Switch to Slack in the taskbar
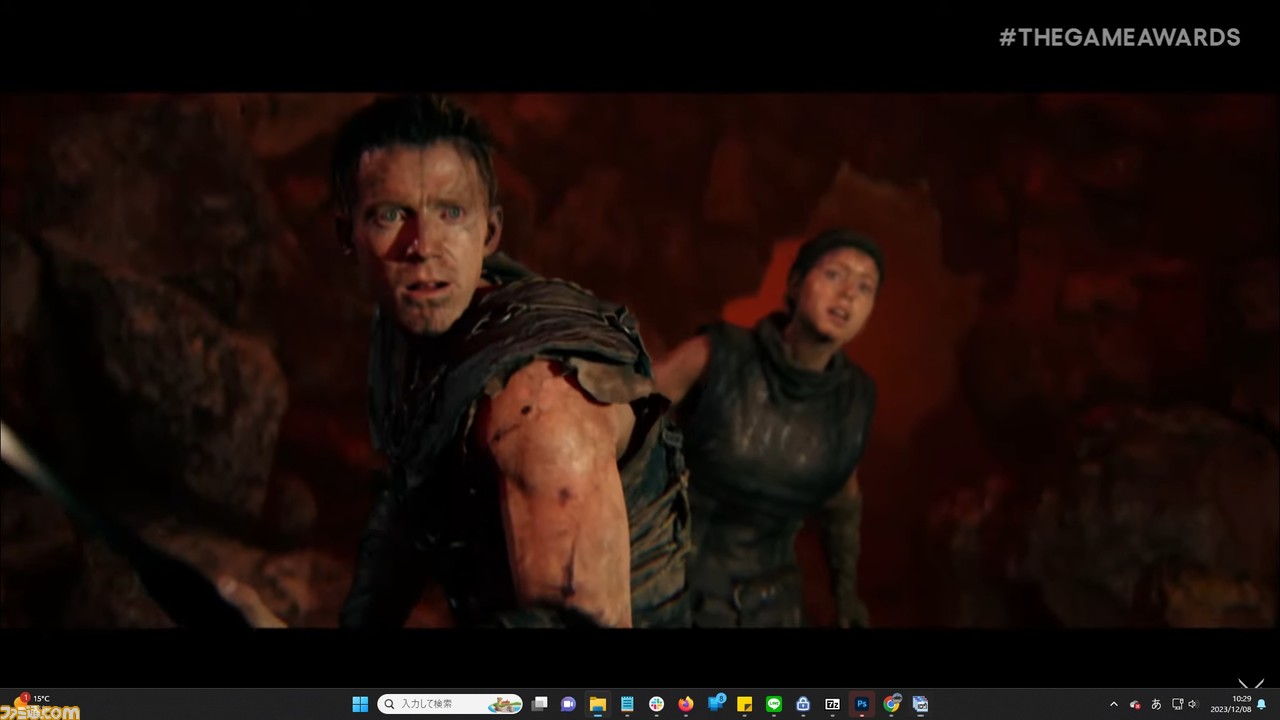Image resolution: width=1280 pixels, height=720 pixels. click(656, 704)
